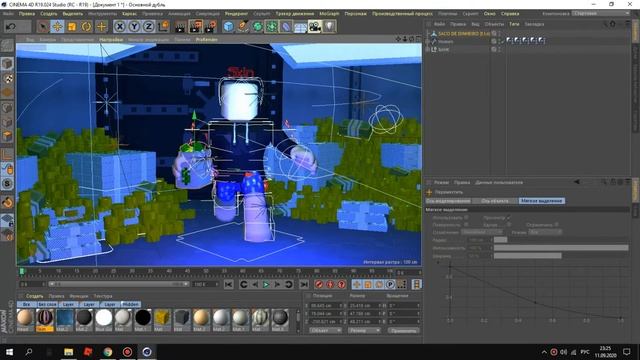Image resolution: width=640 pixels, height=360 pixels.
Task: Switch to Все material tab
Action: [x=26, y=304]
